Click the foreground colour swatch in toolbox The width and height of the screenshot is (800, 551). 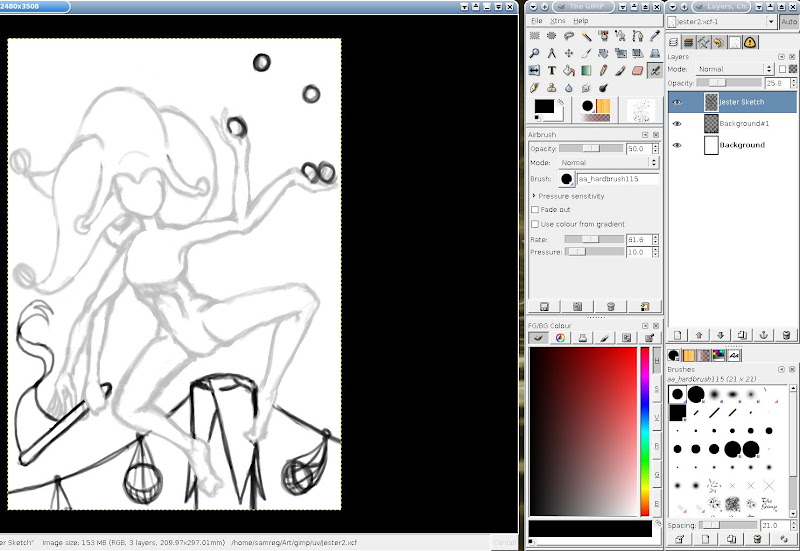(x=544, y=106)
